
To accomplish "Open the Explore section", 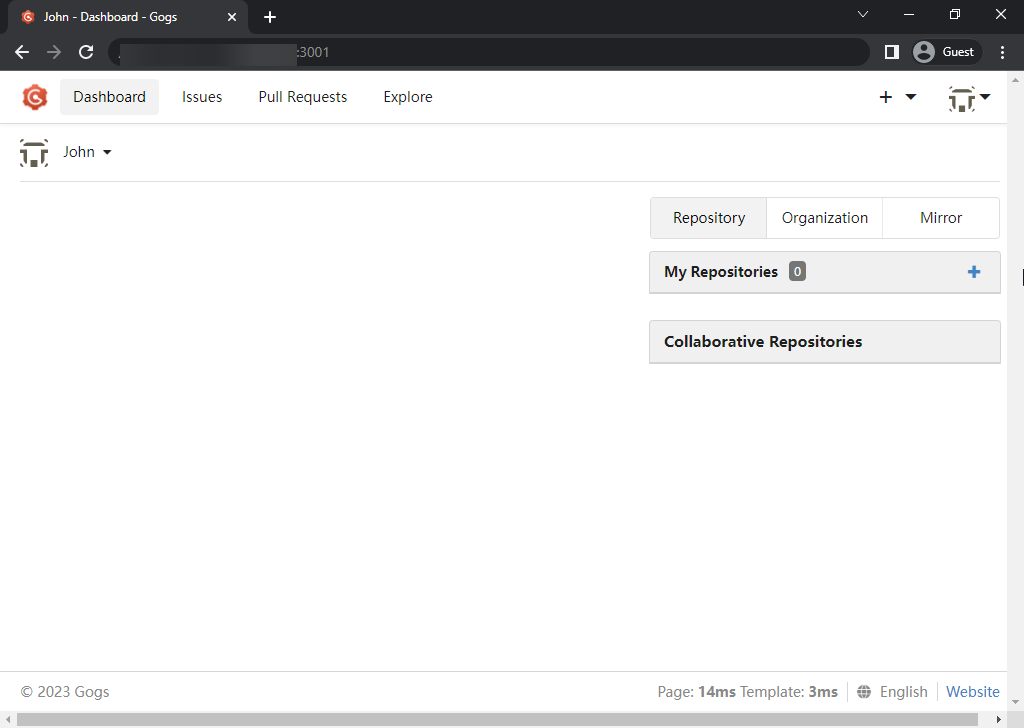I will click(407, 97).
